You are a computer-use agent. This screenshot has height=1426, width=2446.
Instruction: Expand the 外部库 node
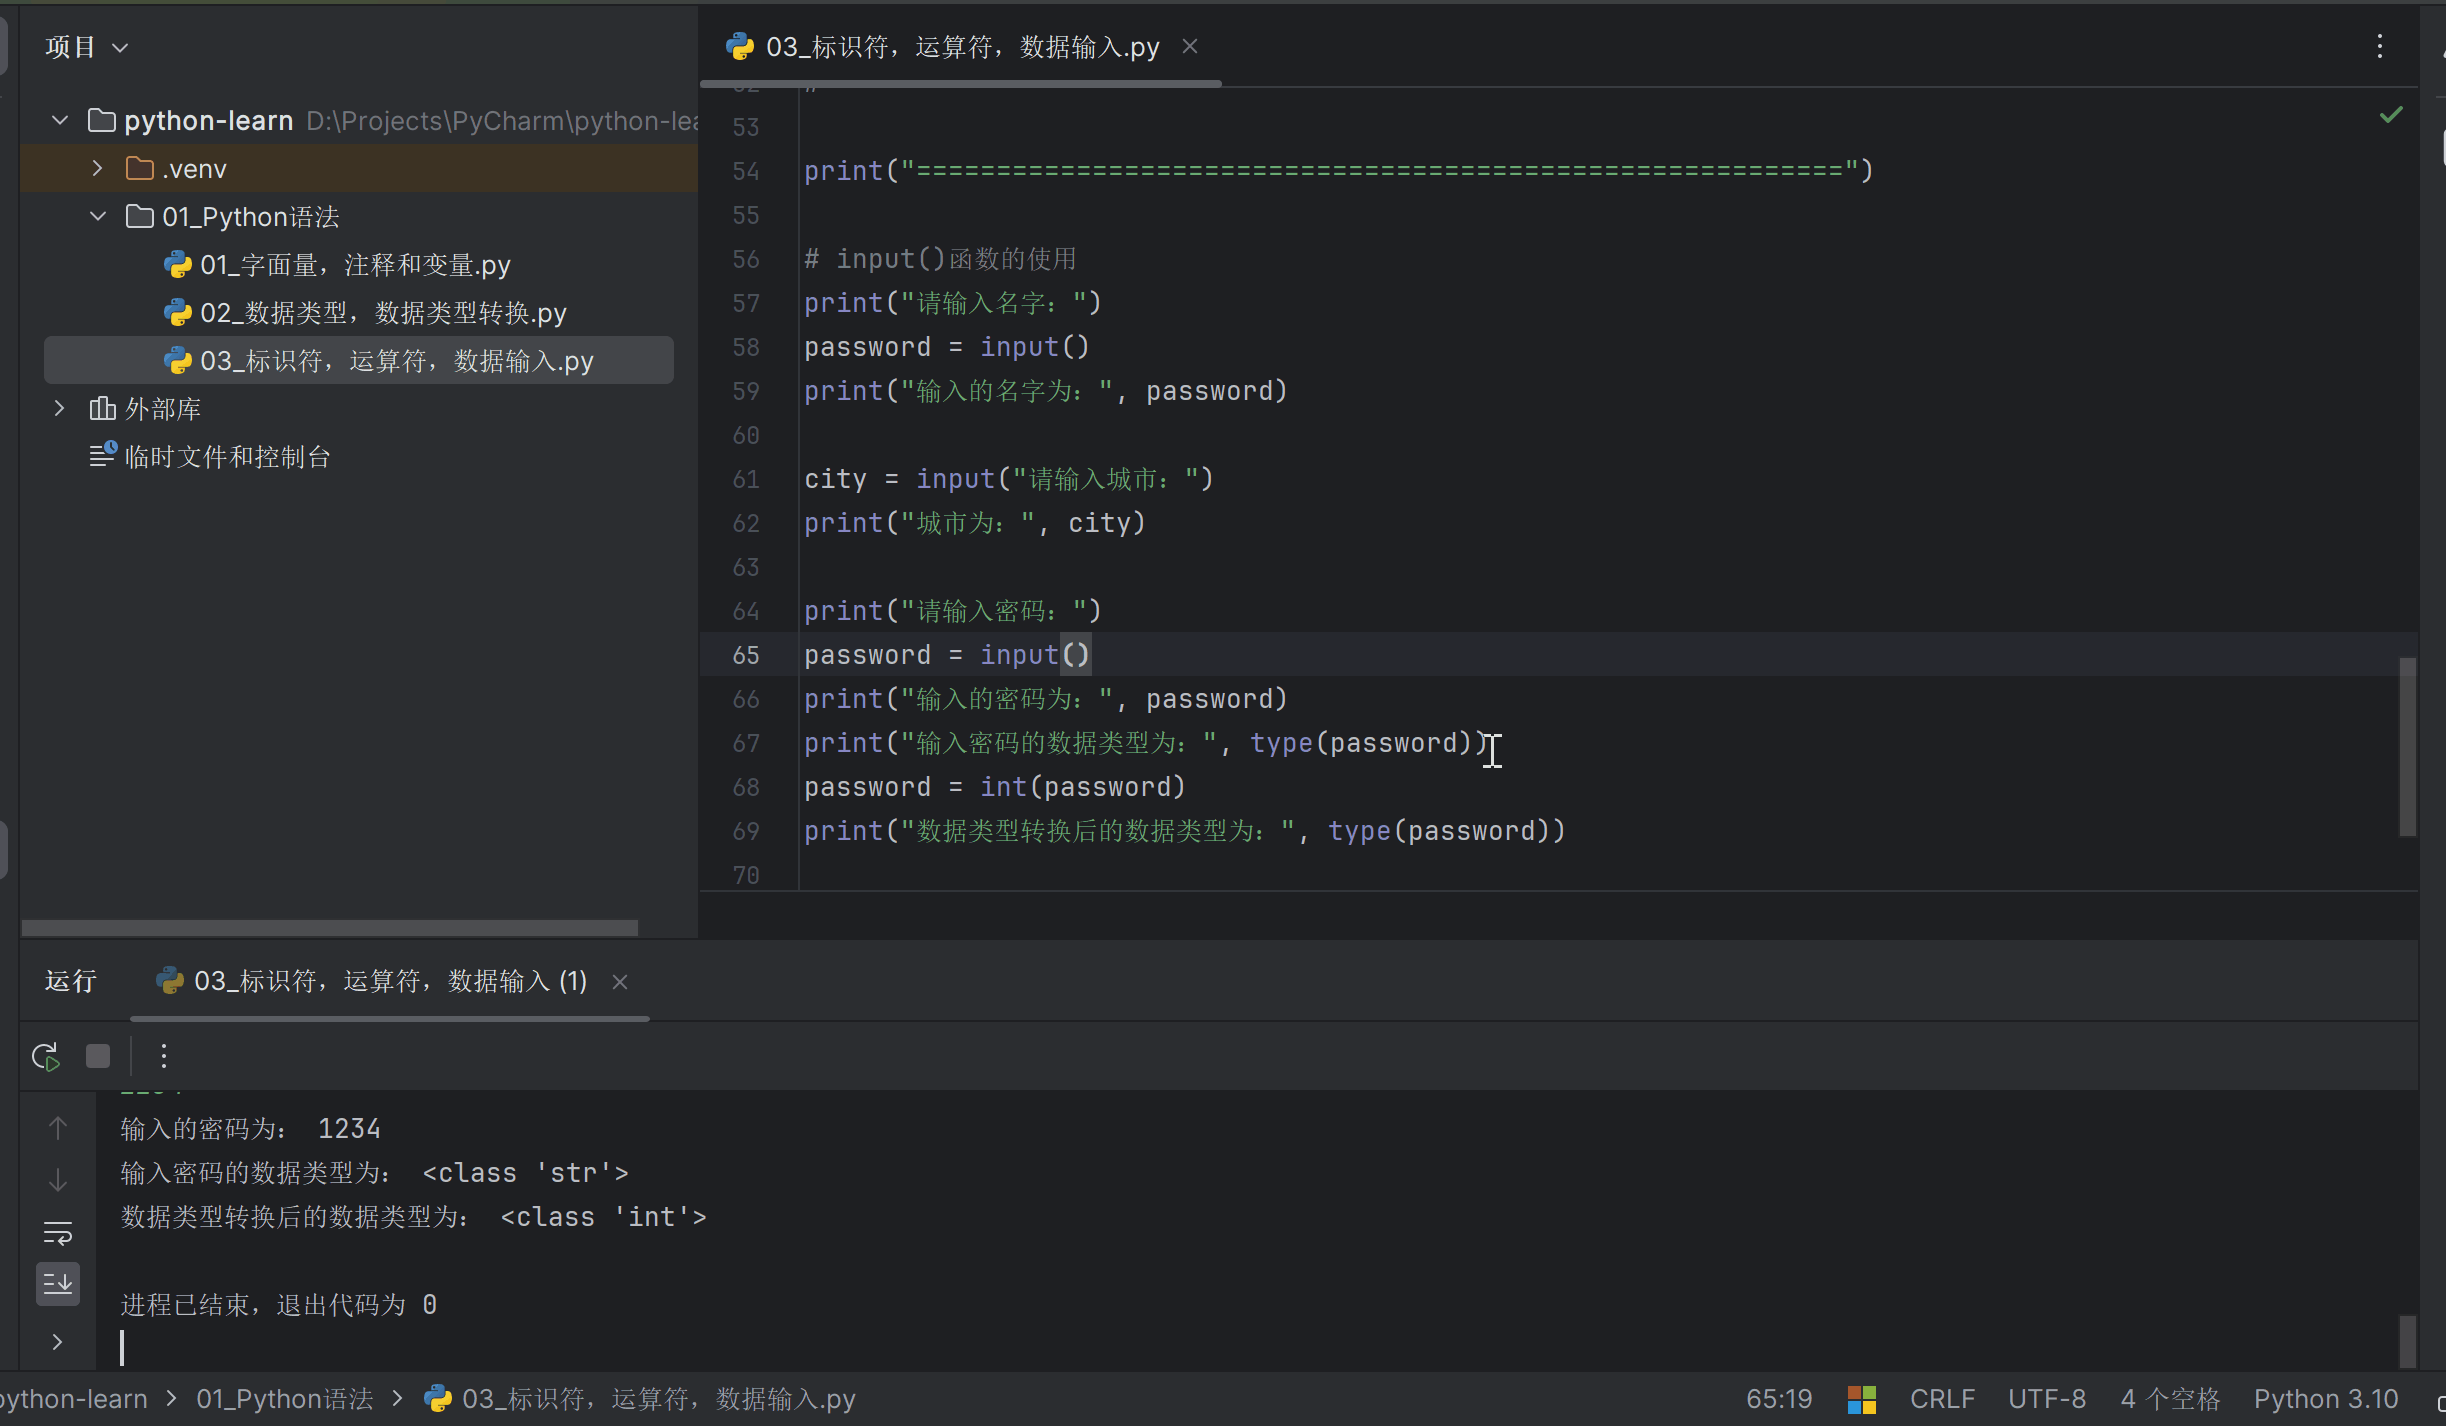(x=59, y=409)
